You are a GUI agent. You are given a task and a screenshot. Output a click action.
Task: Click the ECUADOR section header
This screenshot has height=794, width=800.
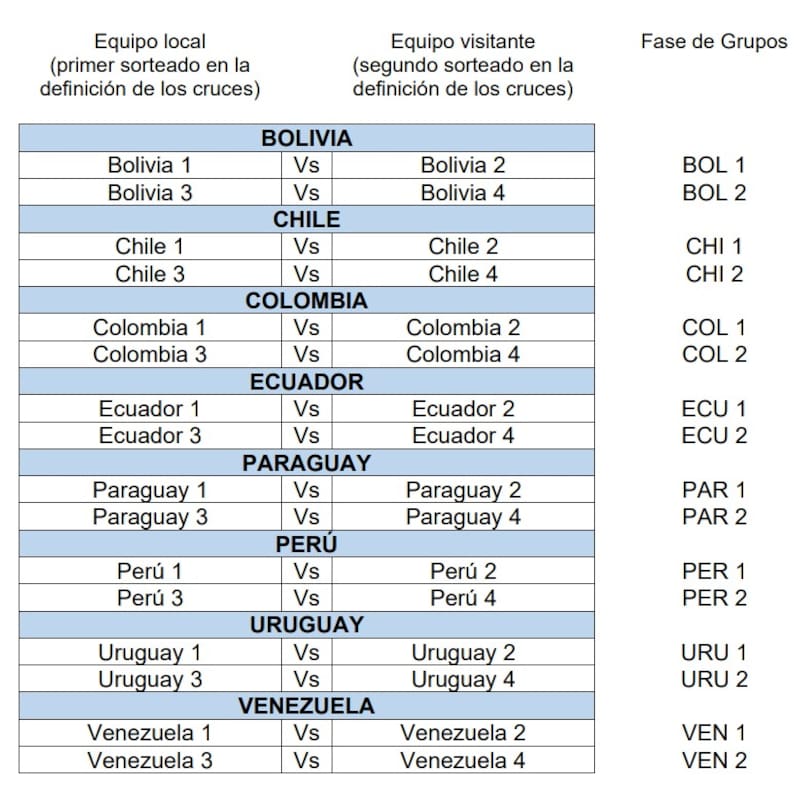coord(306,381)
